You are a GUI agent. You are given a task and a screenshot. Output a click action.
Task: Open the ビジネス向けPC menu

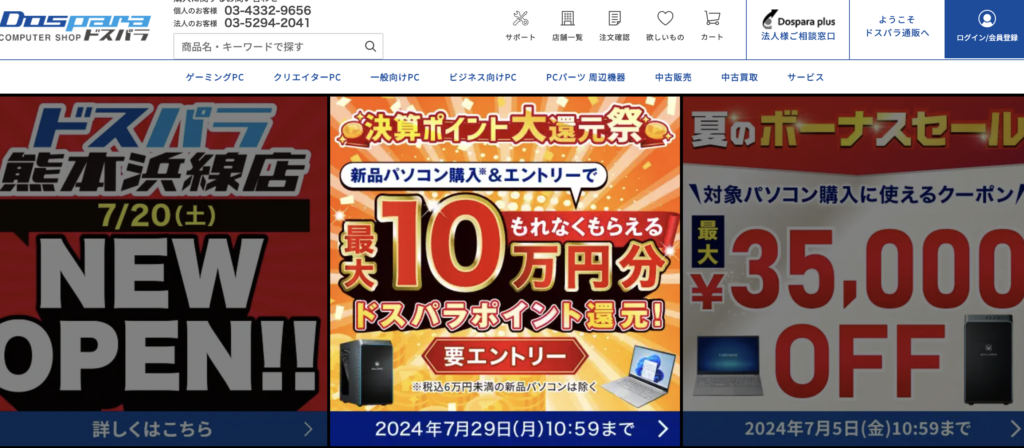tap(483, 77)
